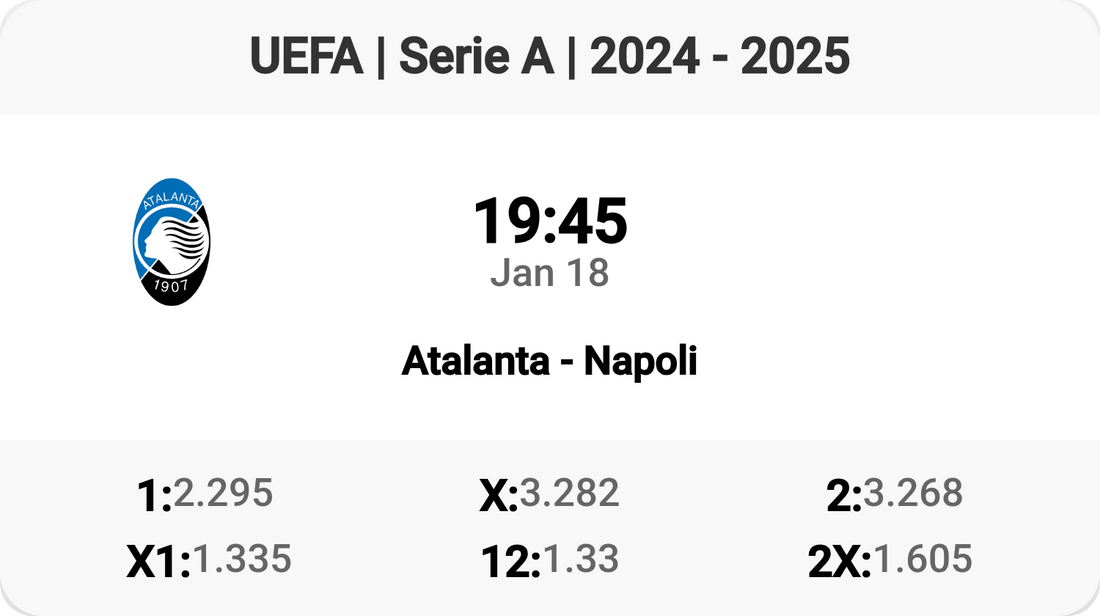Click the bold "1:" outcome label
Viewport: 1100px width, 616px height.
(153, 496)
